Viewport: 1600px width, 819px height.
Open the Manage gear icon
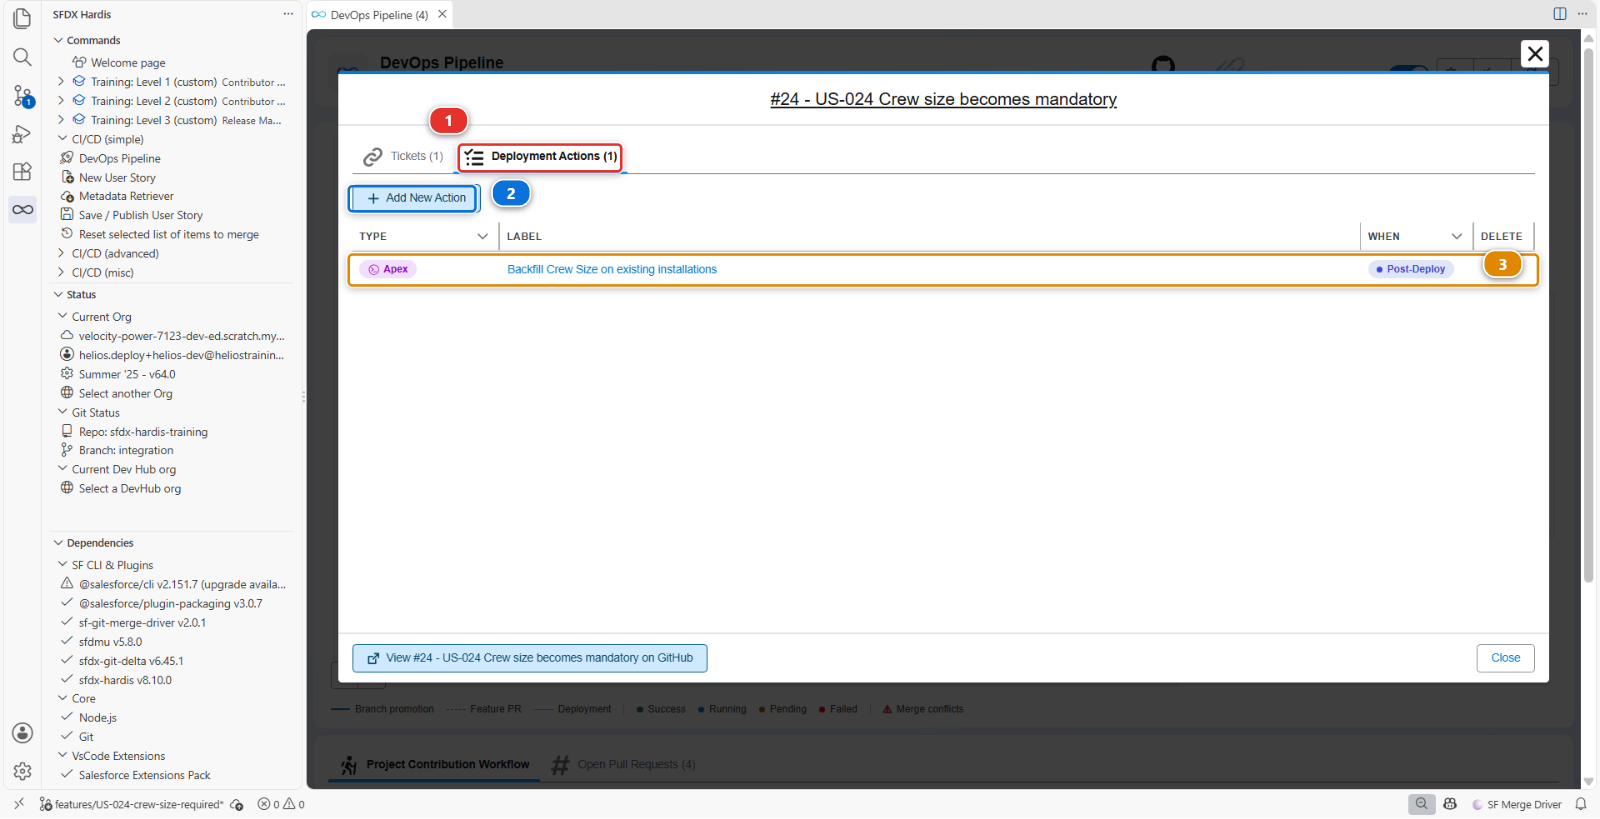[x=22, y=771]
